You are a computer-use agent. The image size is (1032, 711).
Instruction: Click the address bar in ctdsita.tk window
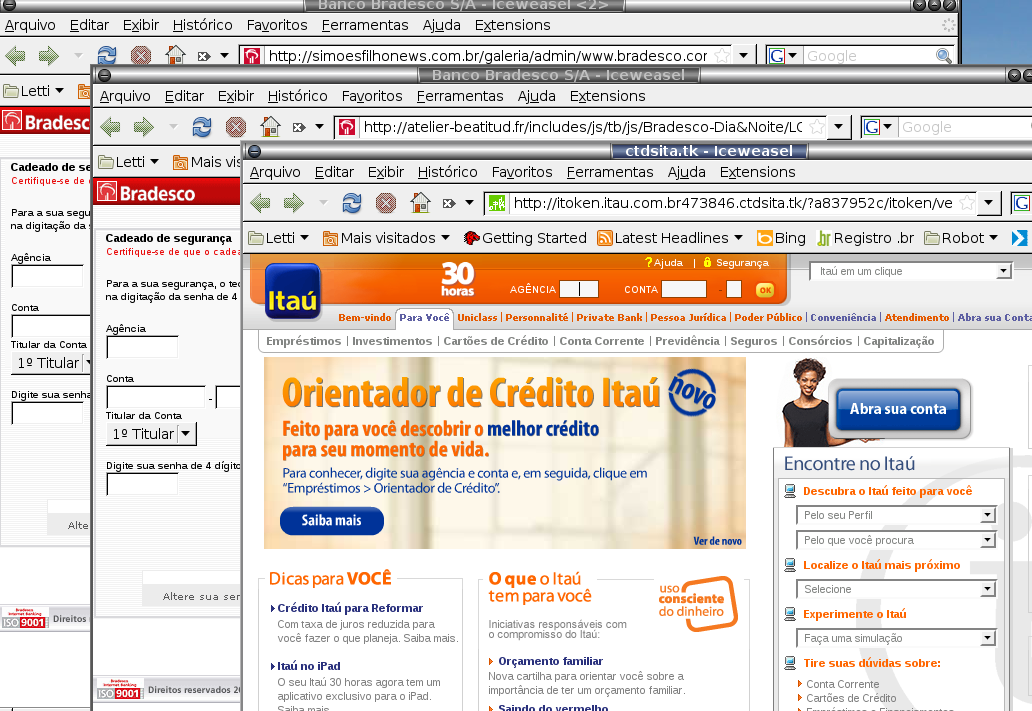[733, 203]
